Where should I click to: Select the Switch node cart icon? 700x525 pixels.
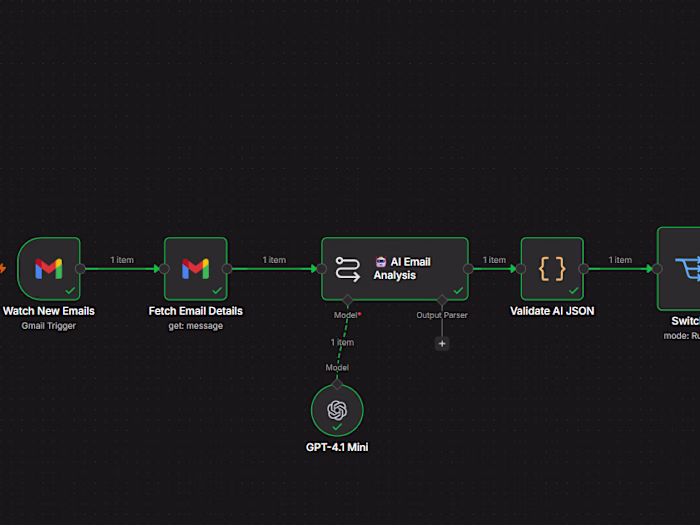click(x=689, y=269)
